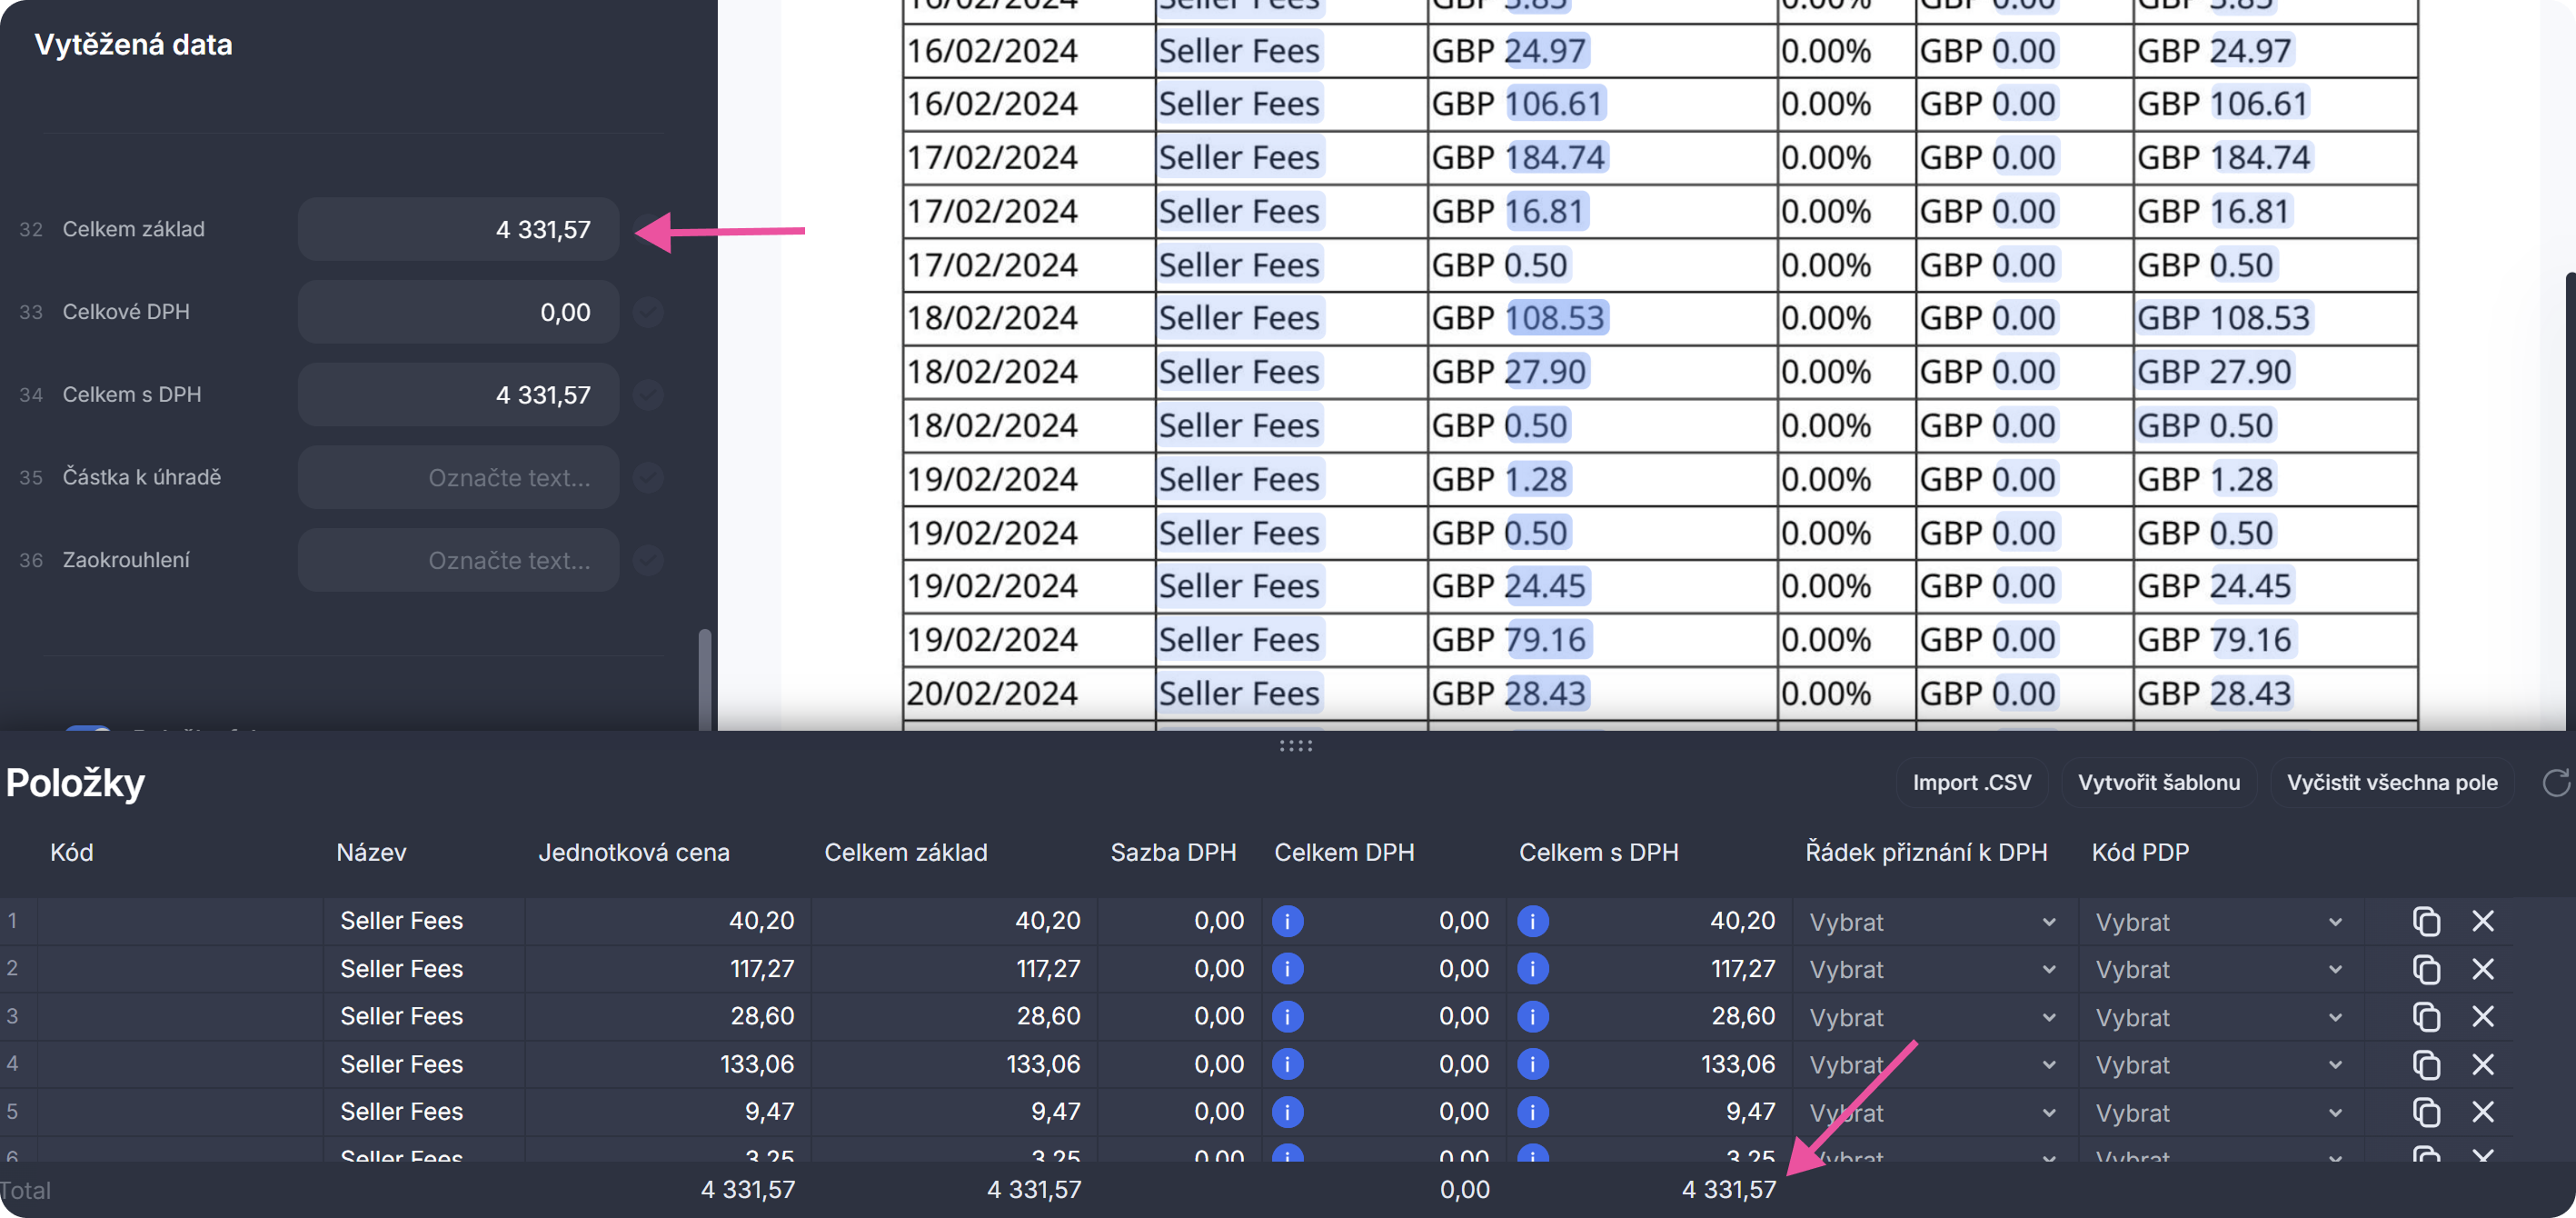This screenshot has height=1218, width=2576.
Task: Toggle the confirm checkmark for Celkové DPH
Action: (x=649, y=312)
